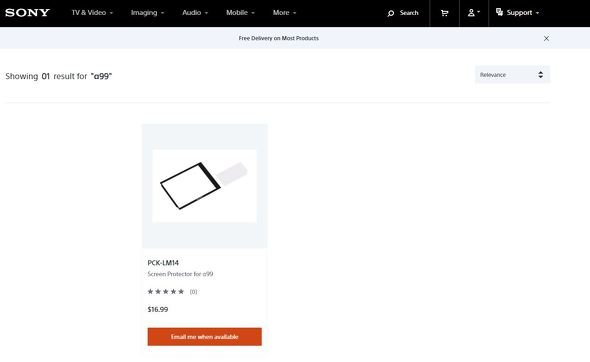Click Email me when available button
590x362 pixels.
[204, 337]
